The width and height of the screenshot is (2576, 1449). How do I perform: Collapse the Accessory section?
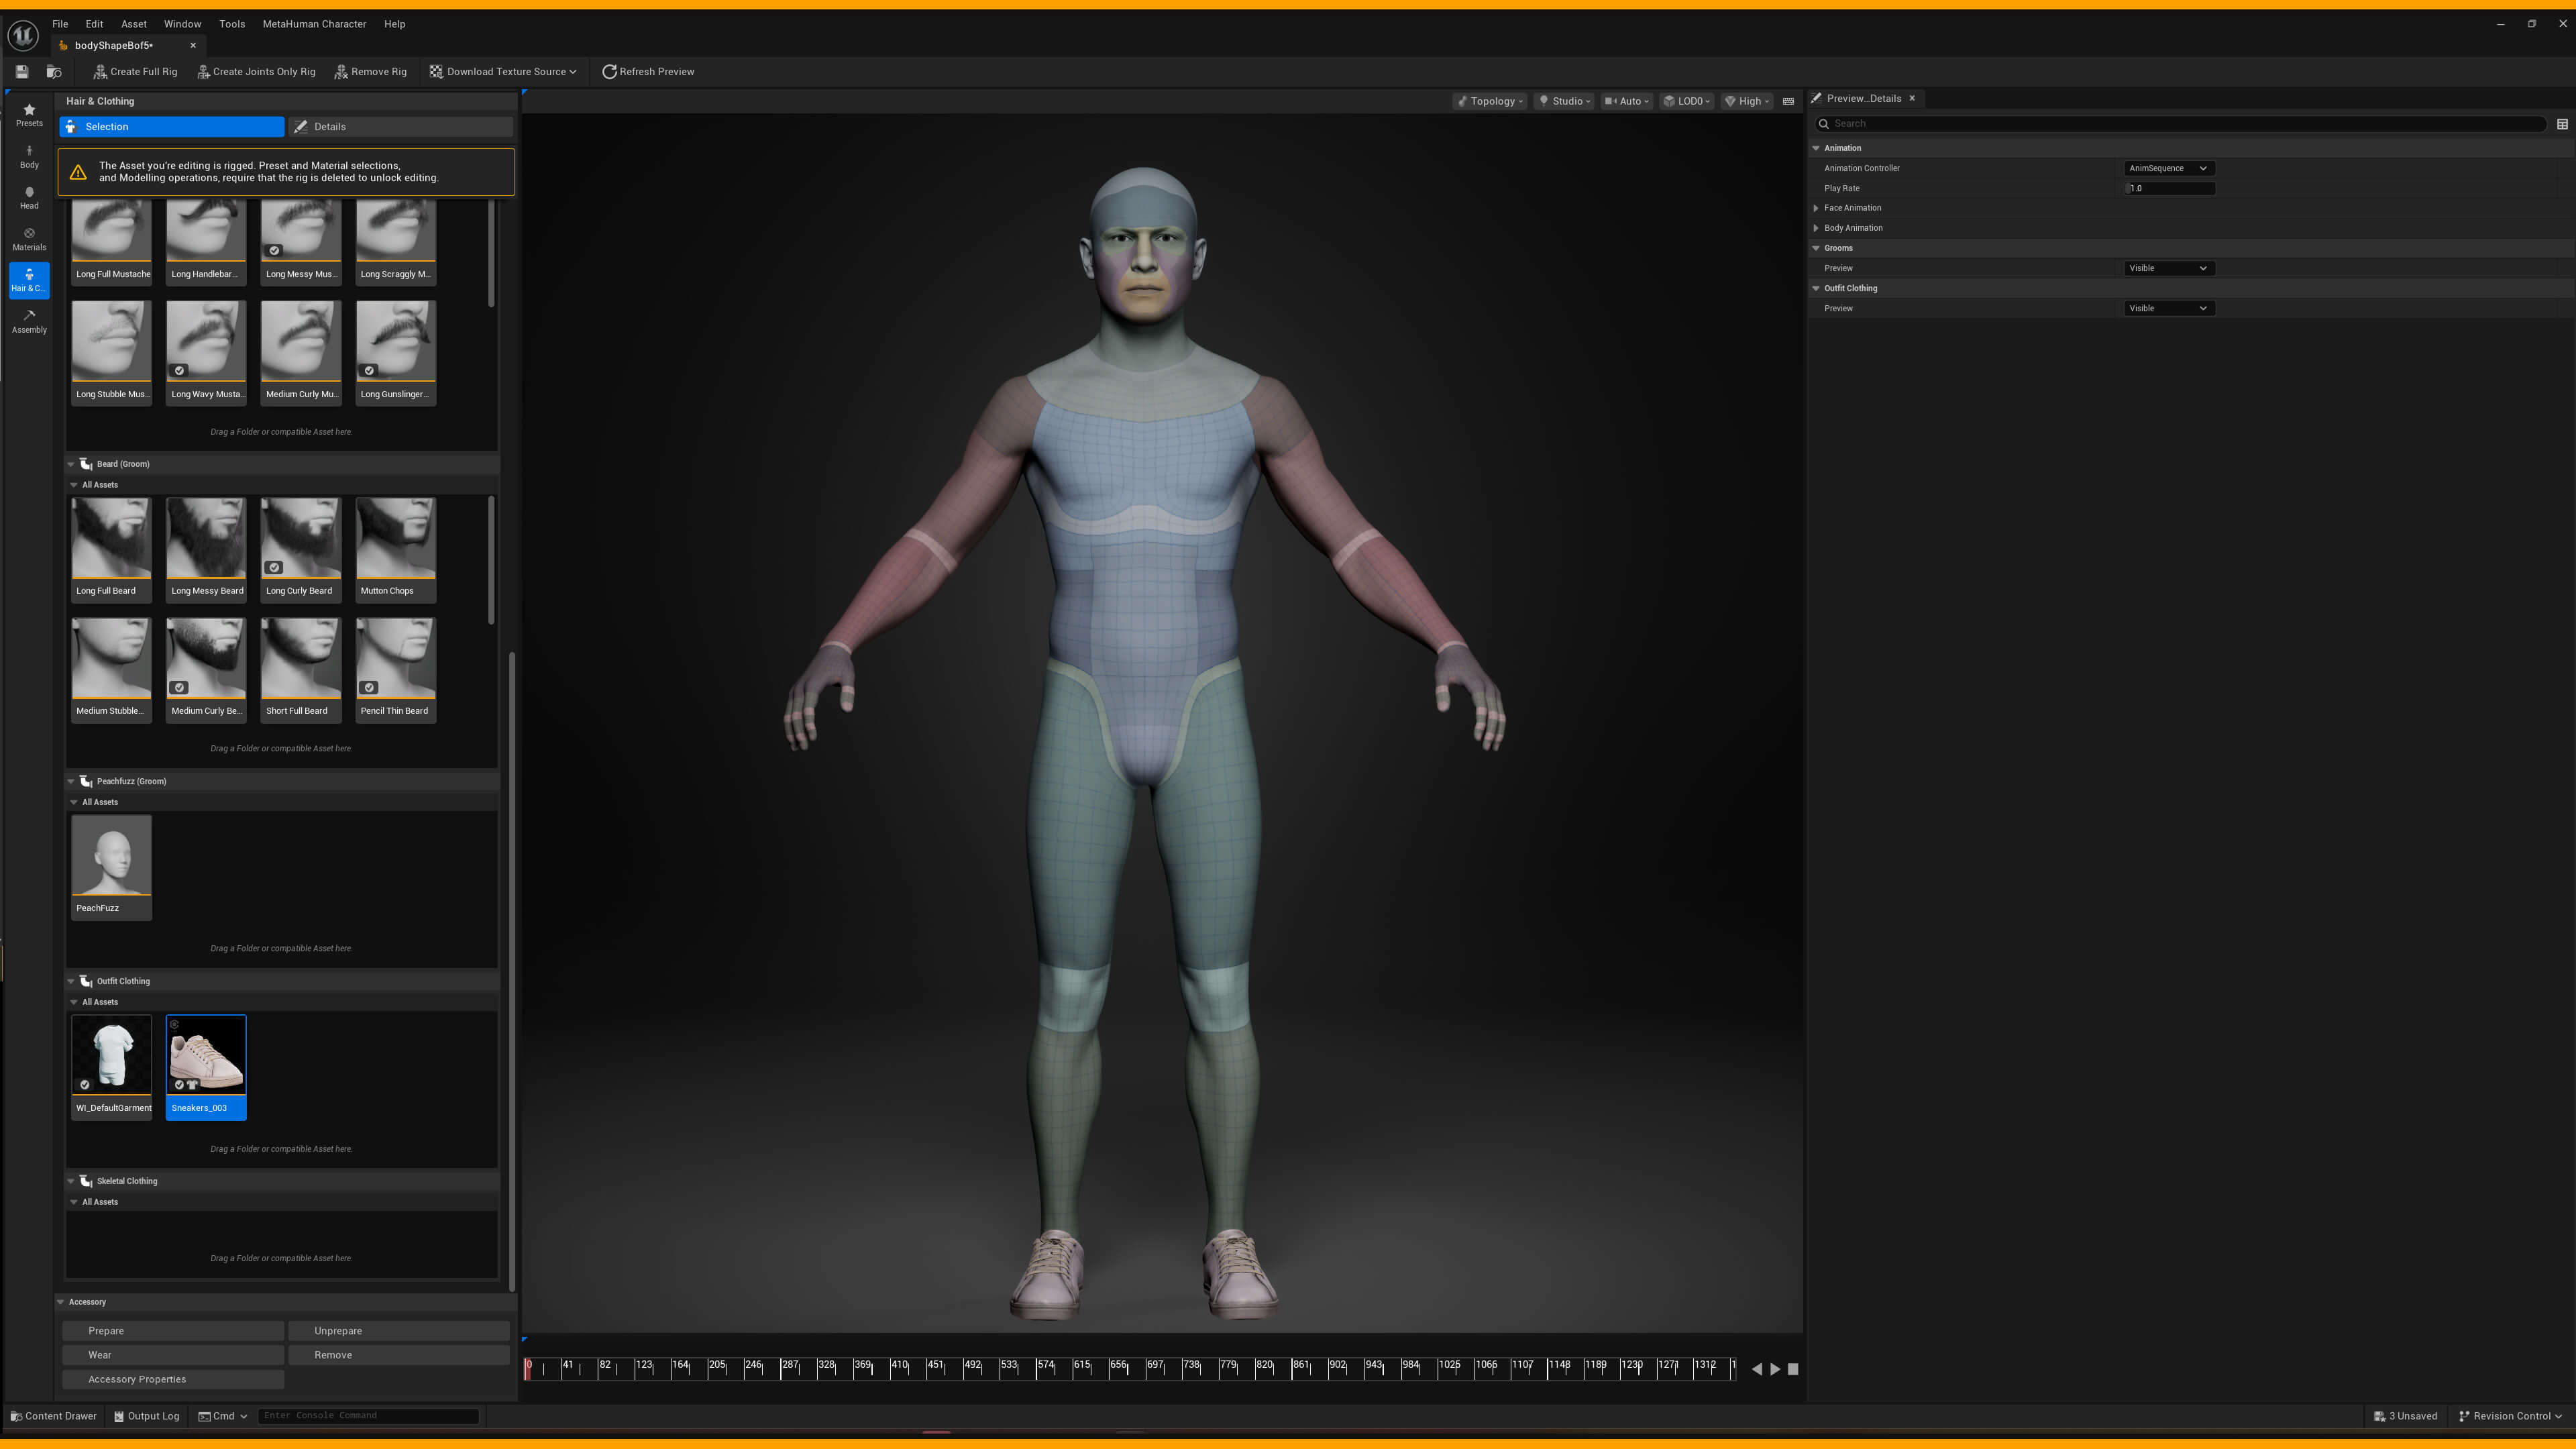coord(61,1302)
